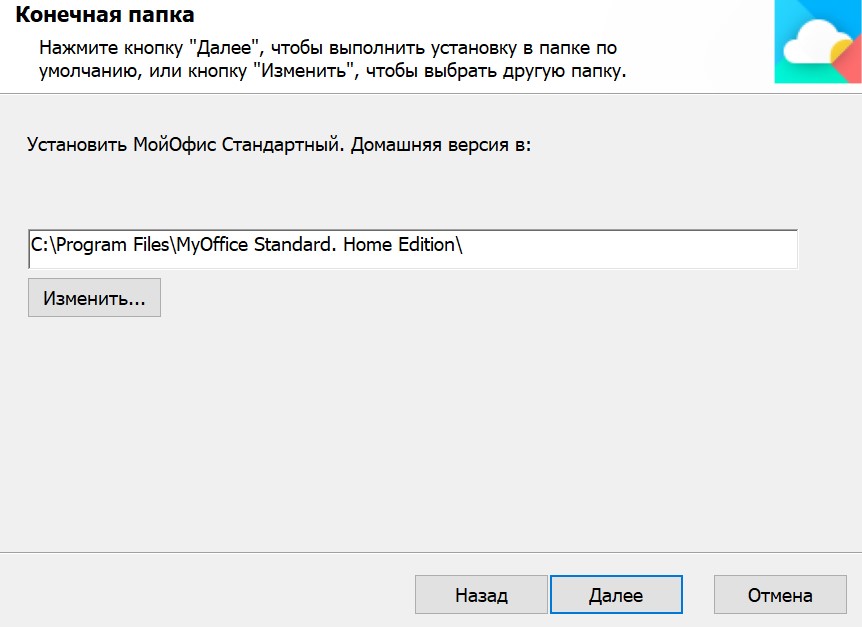Click the Конечная папка heading

pos(105,15)
